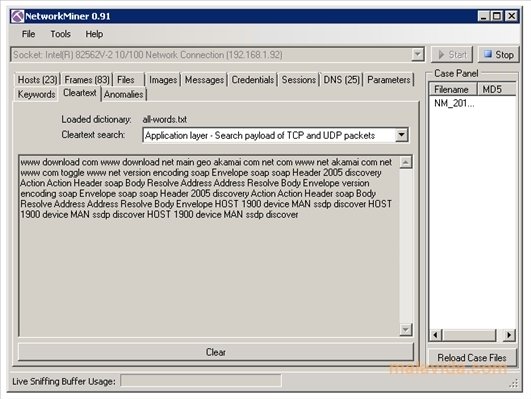Switch to the Sessions tab
Image resolution: width=531 pixels, height=399 pixels.
[298, 80]
